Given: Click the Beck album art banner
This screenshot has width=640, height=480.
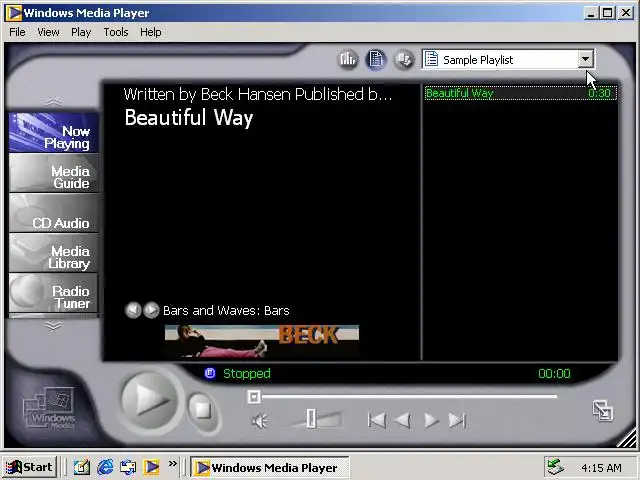Looking at the screenshot, I should coord(262,341).
